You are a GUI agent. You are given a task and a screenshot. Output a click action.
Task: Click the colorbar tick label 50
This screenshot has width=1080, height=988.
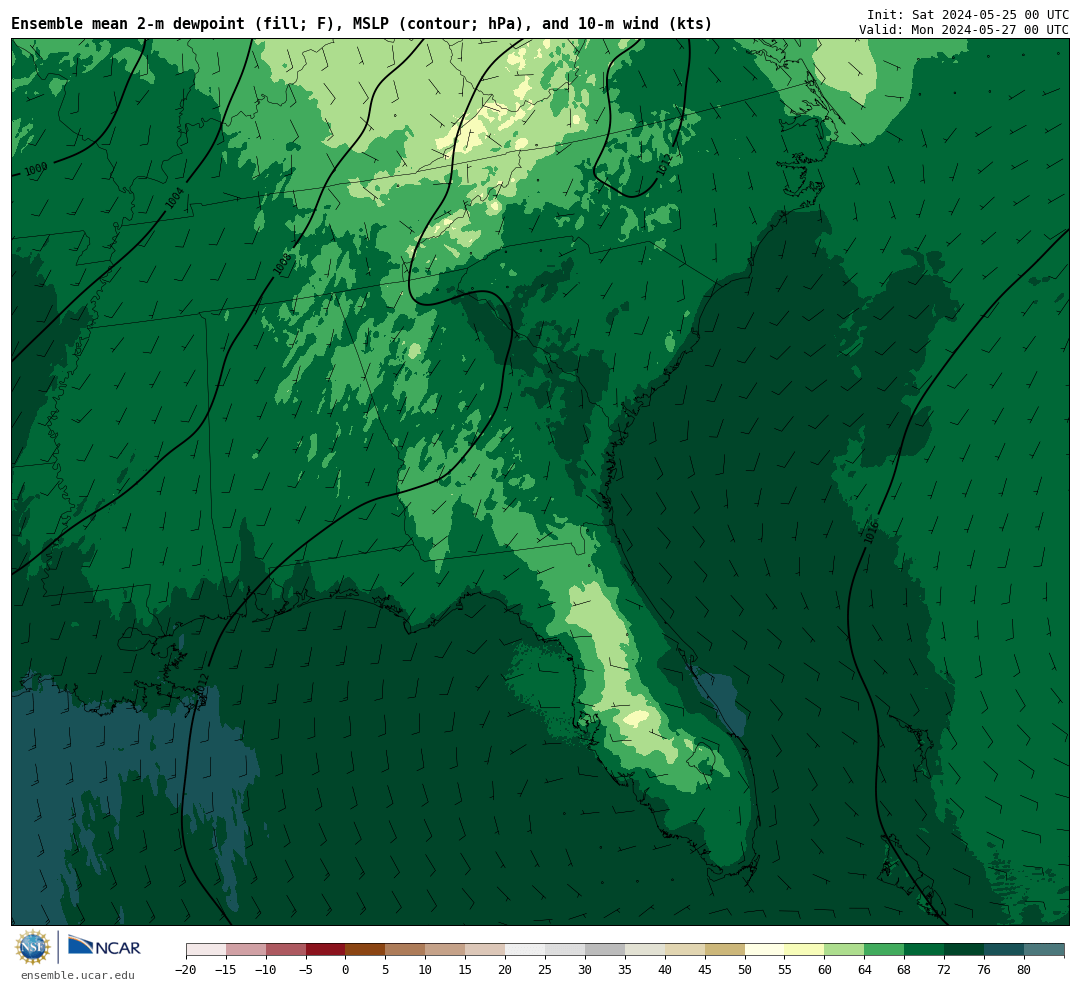(745, 969)
